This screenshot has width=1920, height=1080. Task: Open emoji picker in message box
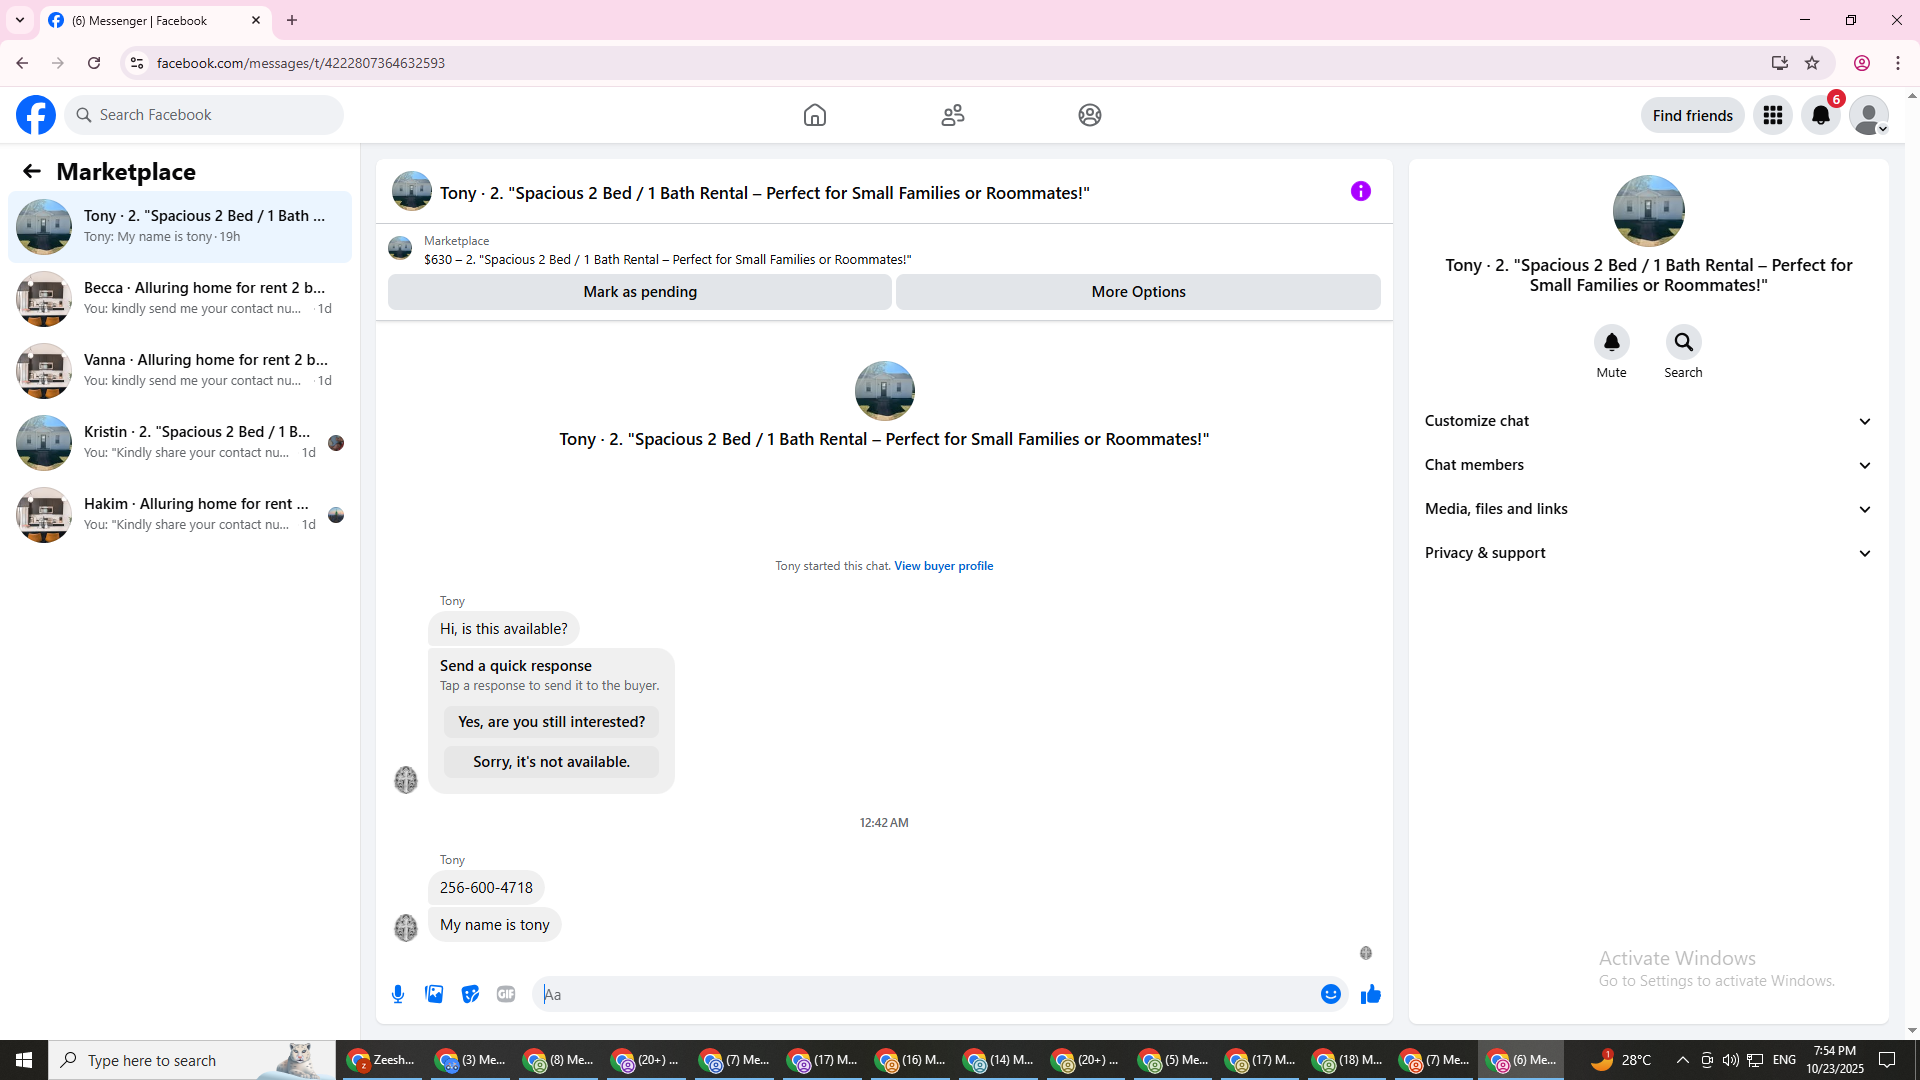pyautogui.click(x=1330, y=994)
